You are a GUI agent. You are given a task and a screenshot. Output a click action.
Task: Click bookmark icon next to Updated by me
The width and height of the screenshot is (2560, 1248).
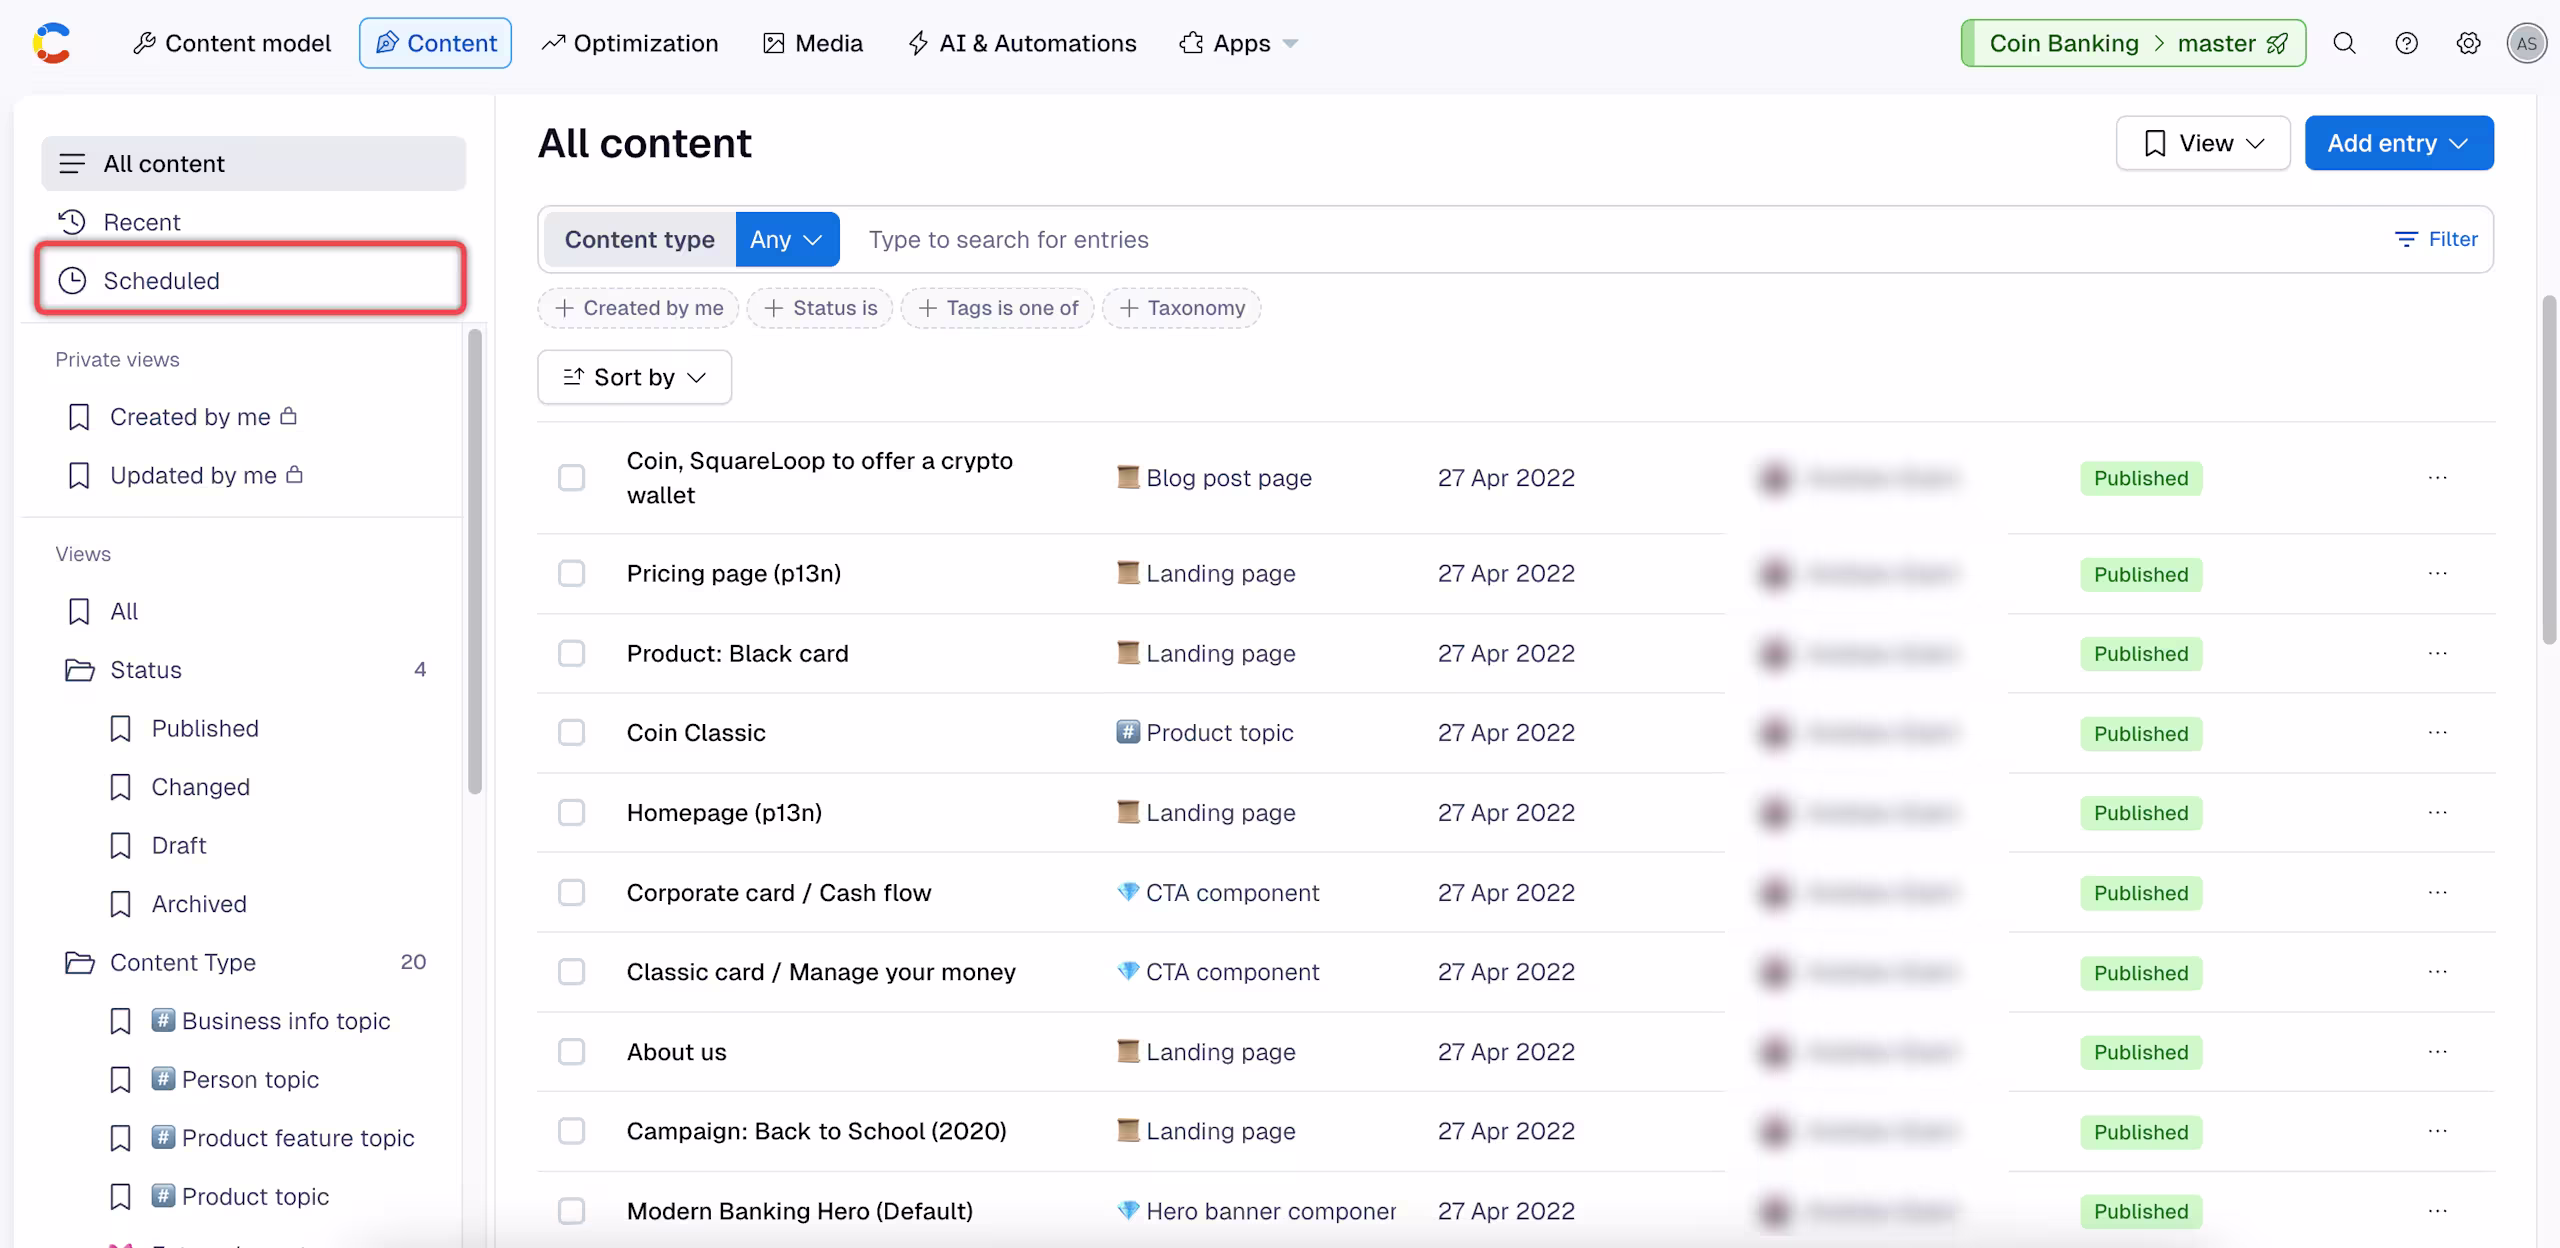coord(79,475)
